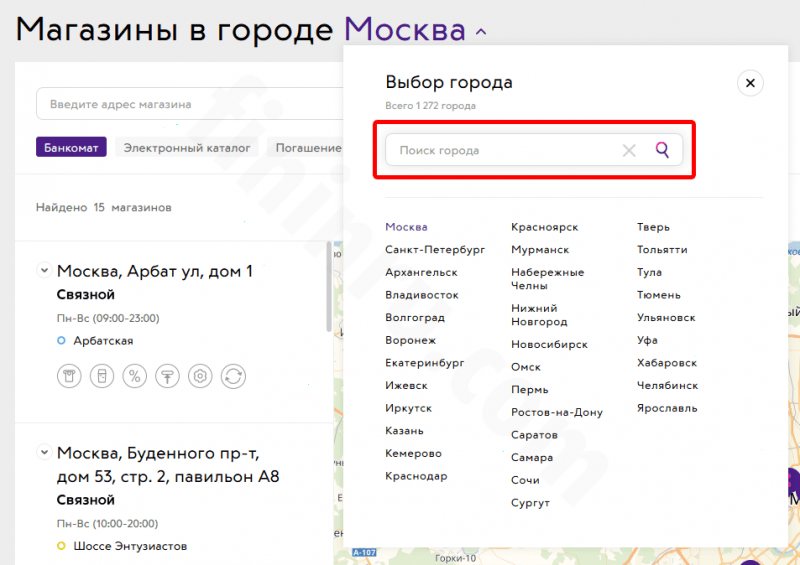Toggle the Погашение filter
Screen dimensions: 800x565
(306, 148)
